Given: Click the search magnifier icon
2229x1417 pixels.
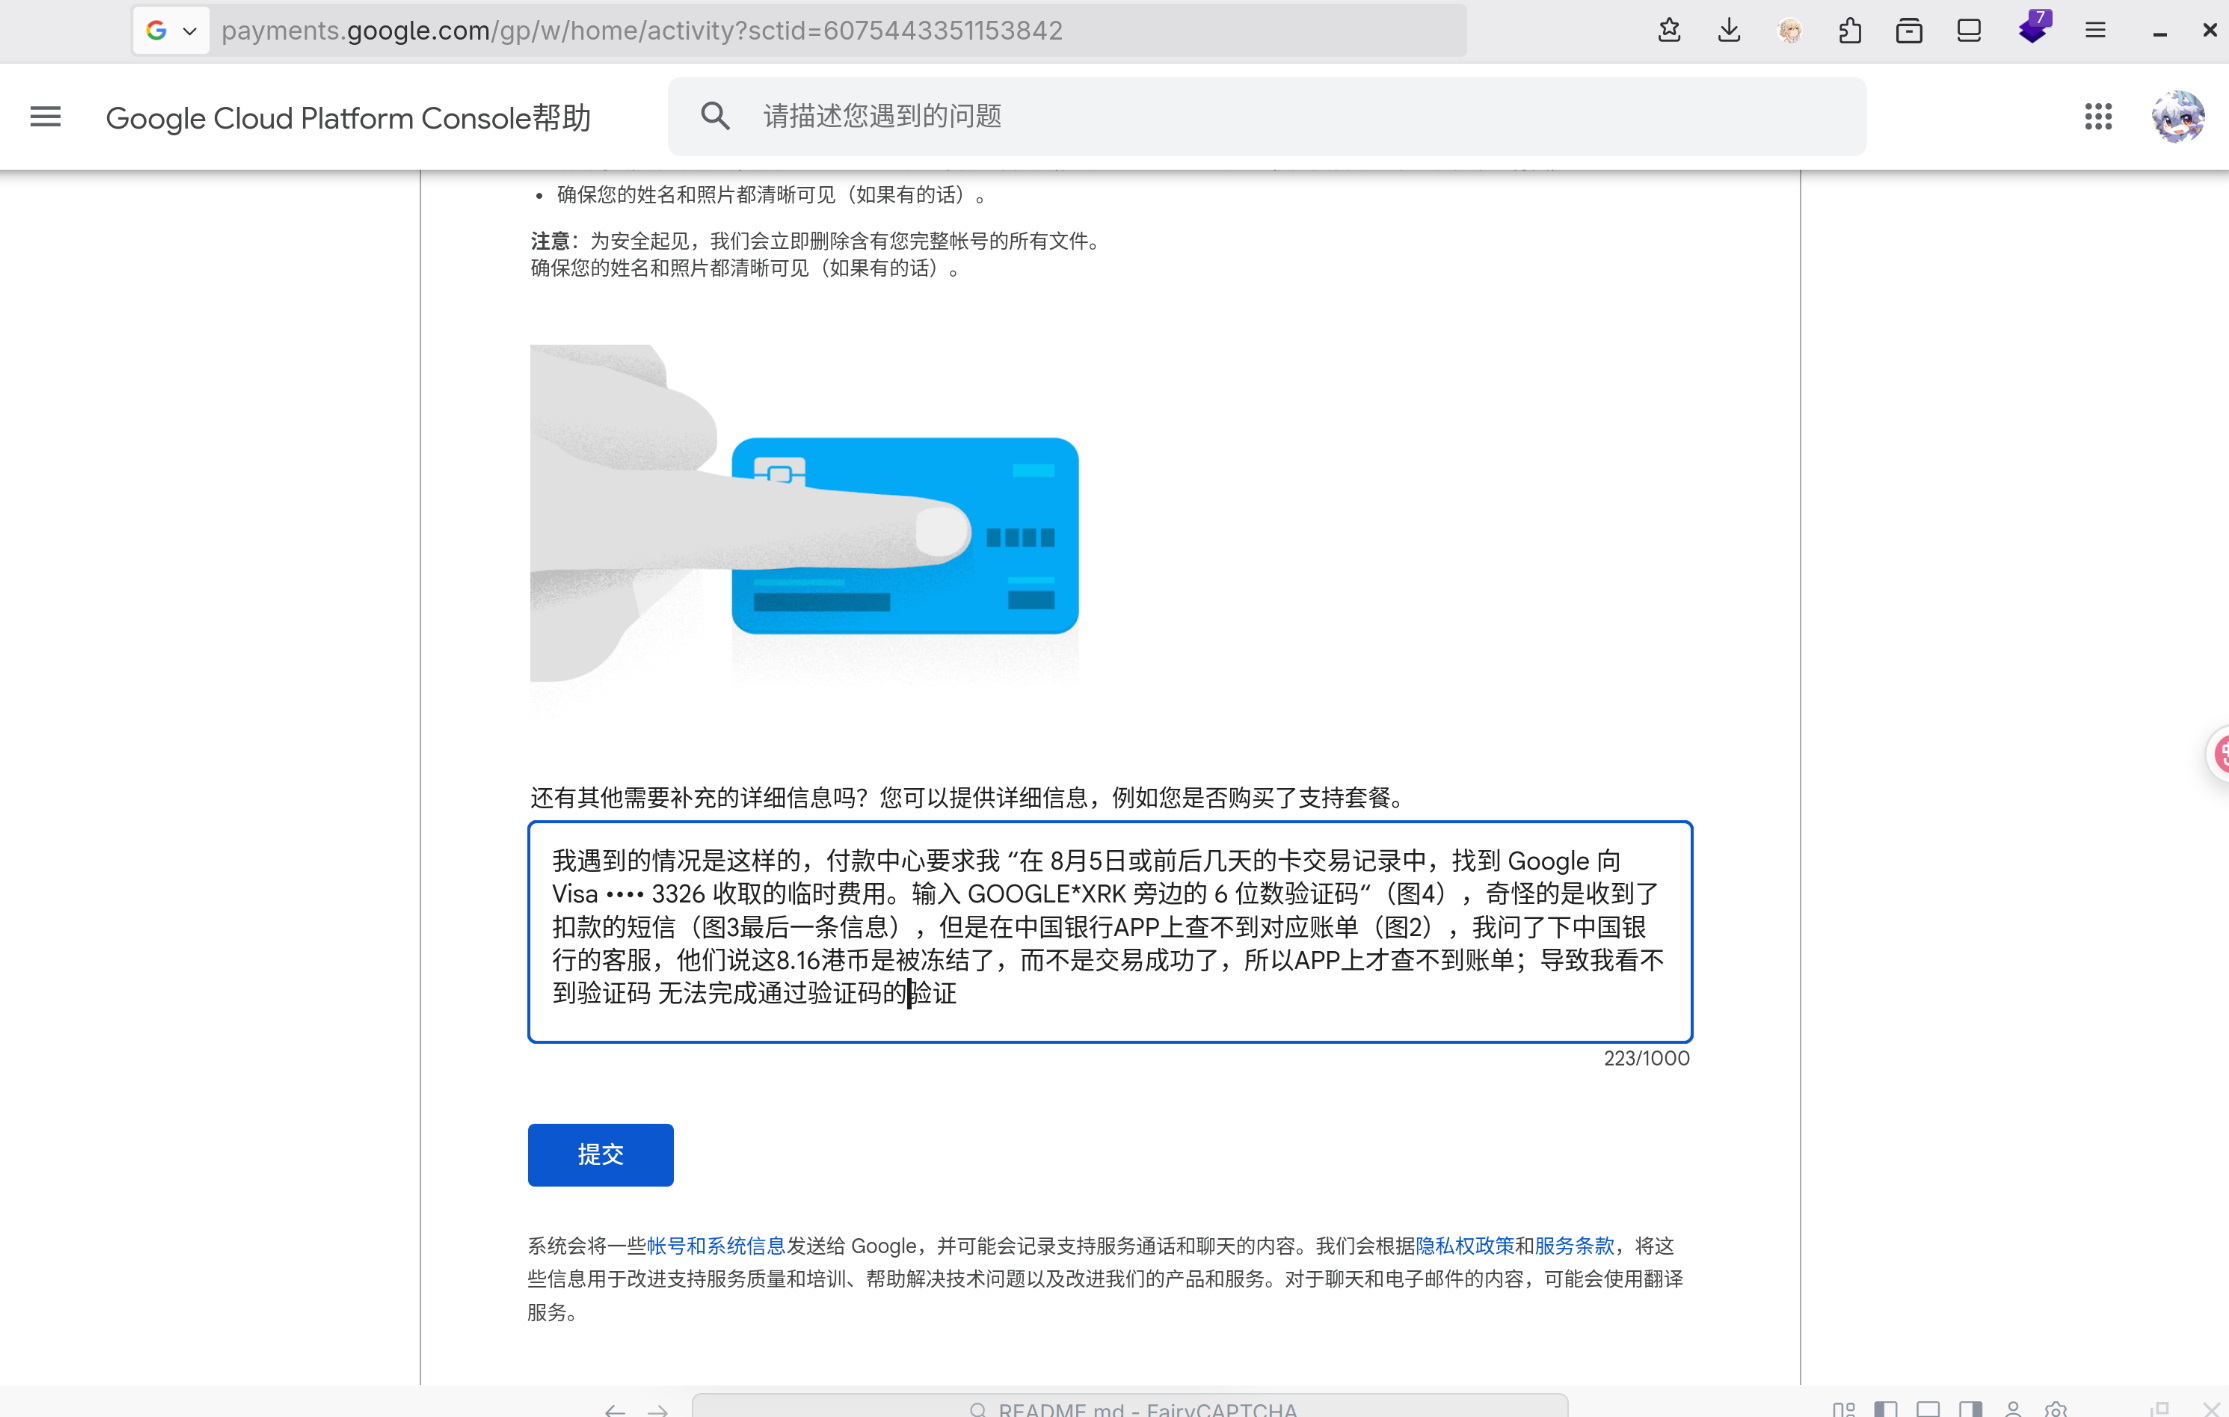Looking at the screenshot, I should [x=715, y=116].
